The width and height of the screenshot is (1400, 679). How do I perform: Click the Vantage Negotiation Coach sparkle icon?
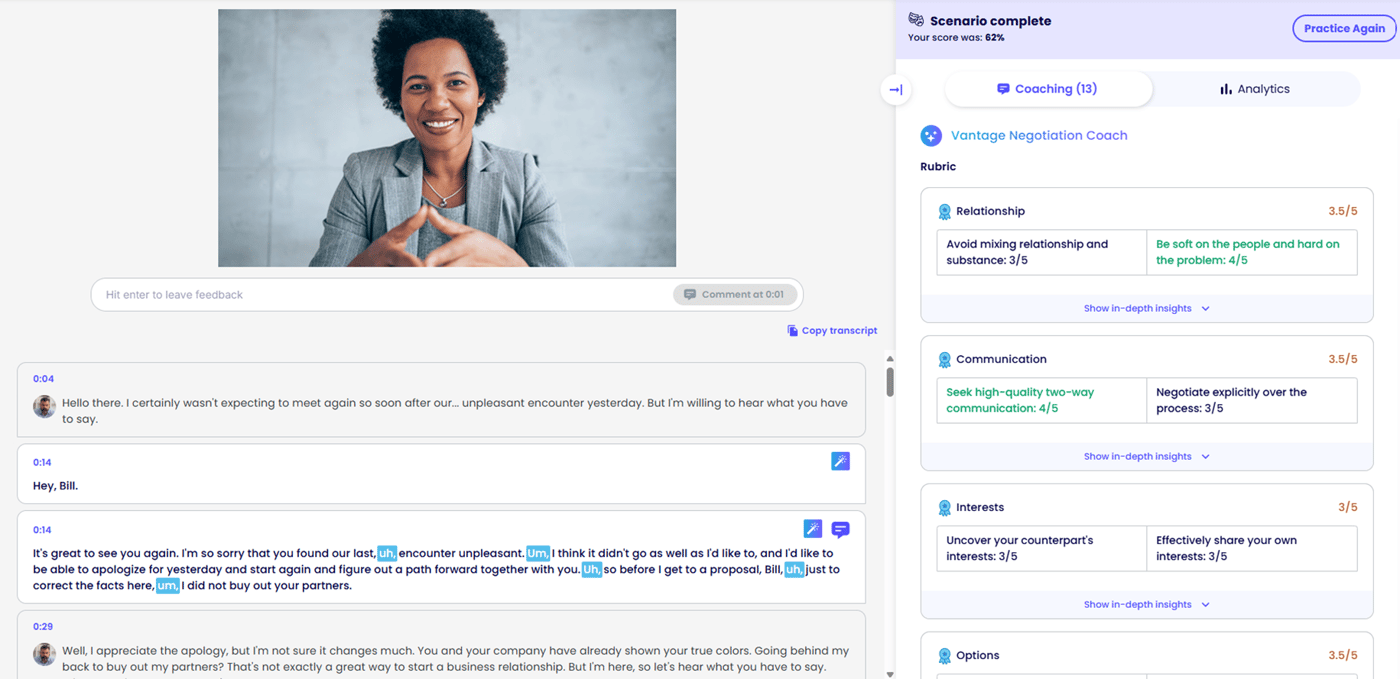click(931, 136)
